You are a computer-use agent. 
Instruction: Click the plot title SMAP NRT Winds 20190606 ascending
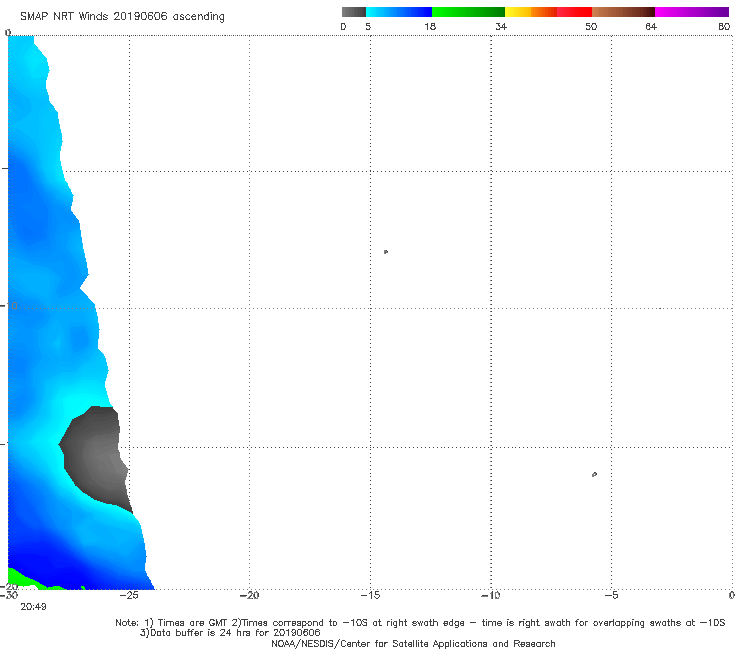click(x=122, y=16)
